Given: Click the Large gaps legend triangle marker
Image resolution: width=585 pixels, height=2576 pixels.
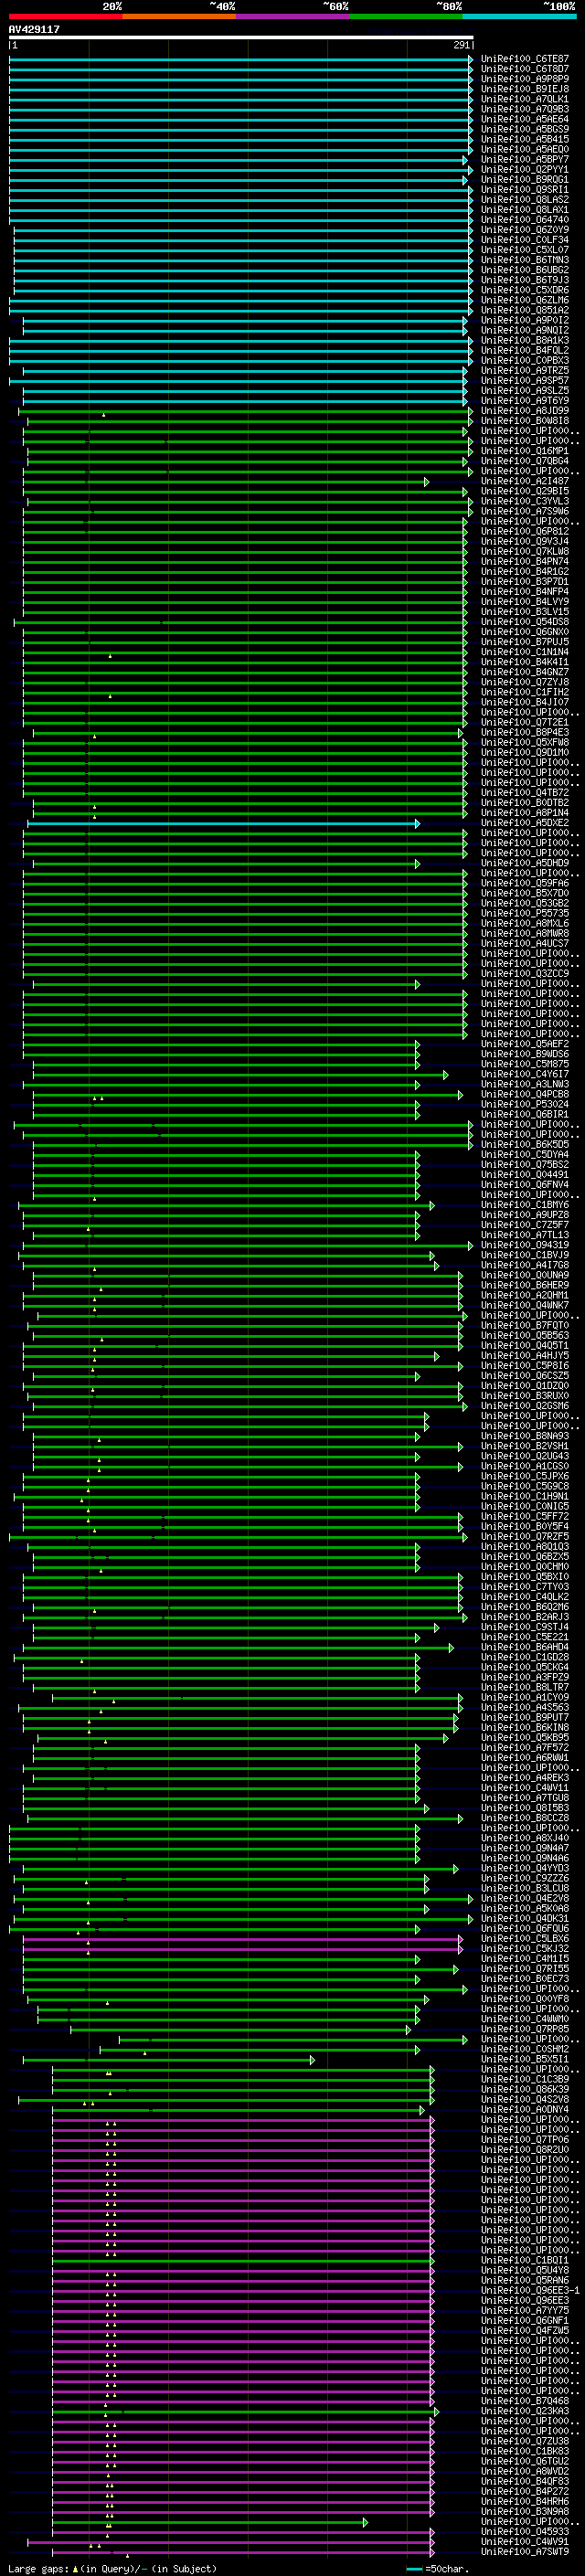Looking at the screenshot, I should [74, 2568].
